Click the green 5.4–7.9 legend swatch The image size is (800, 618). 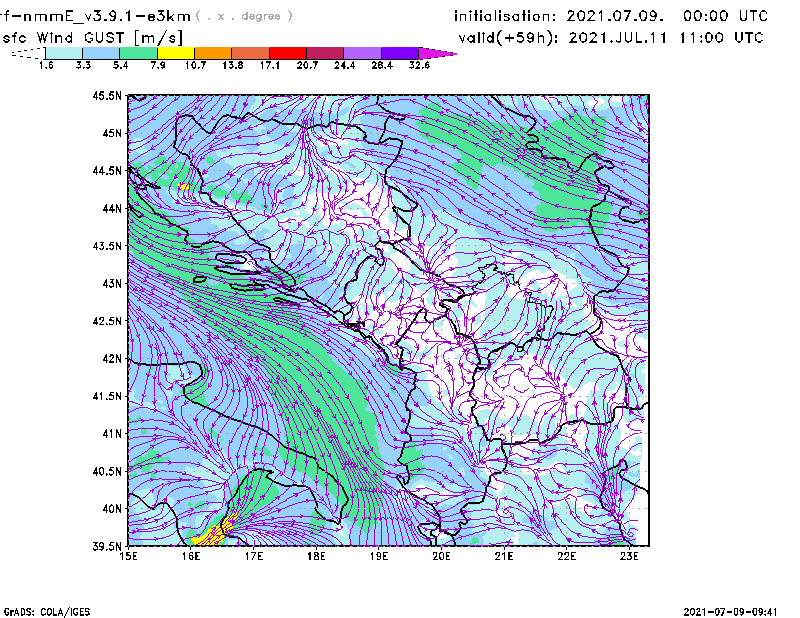tap(138, 53)
